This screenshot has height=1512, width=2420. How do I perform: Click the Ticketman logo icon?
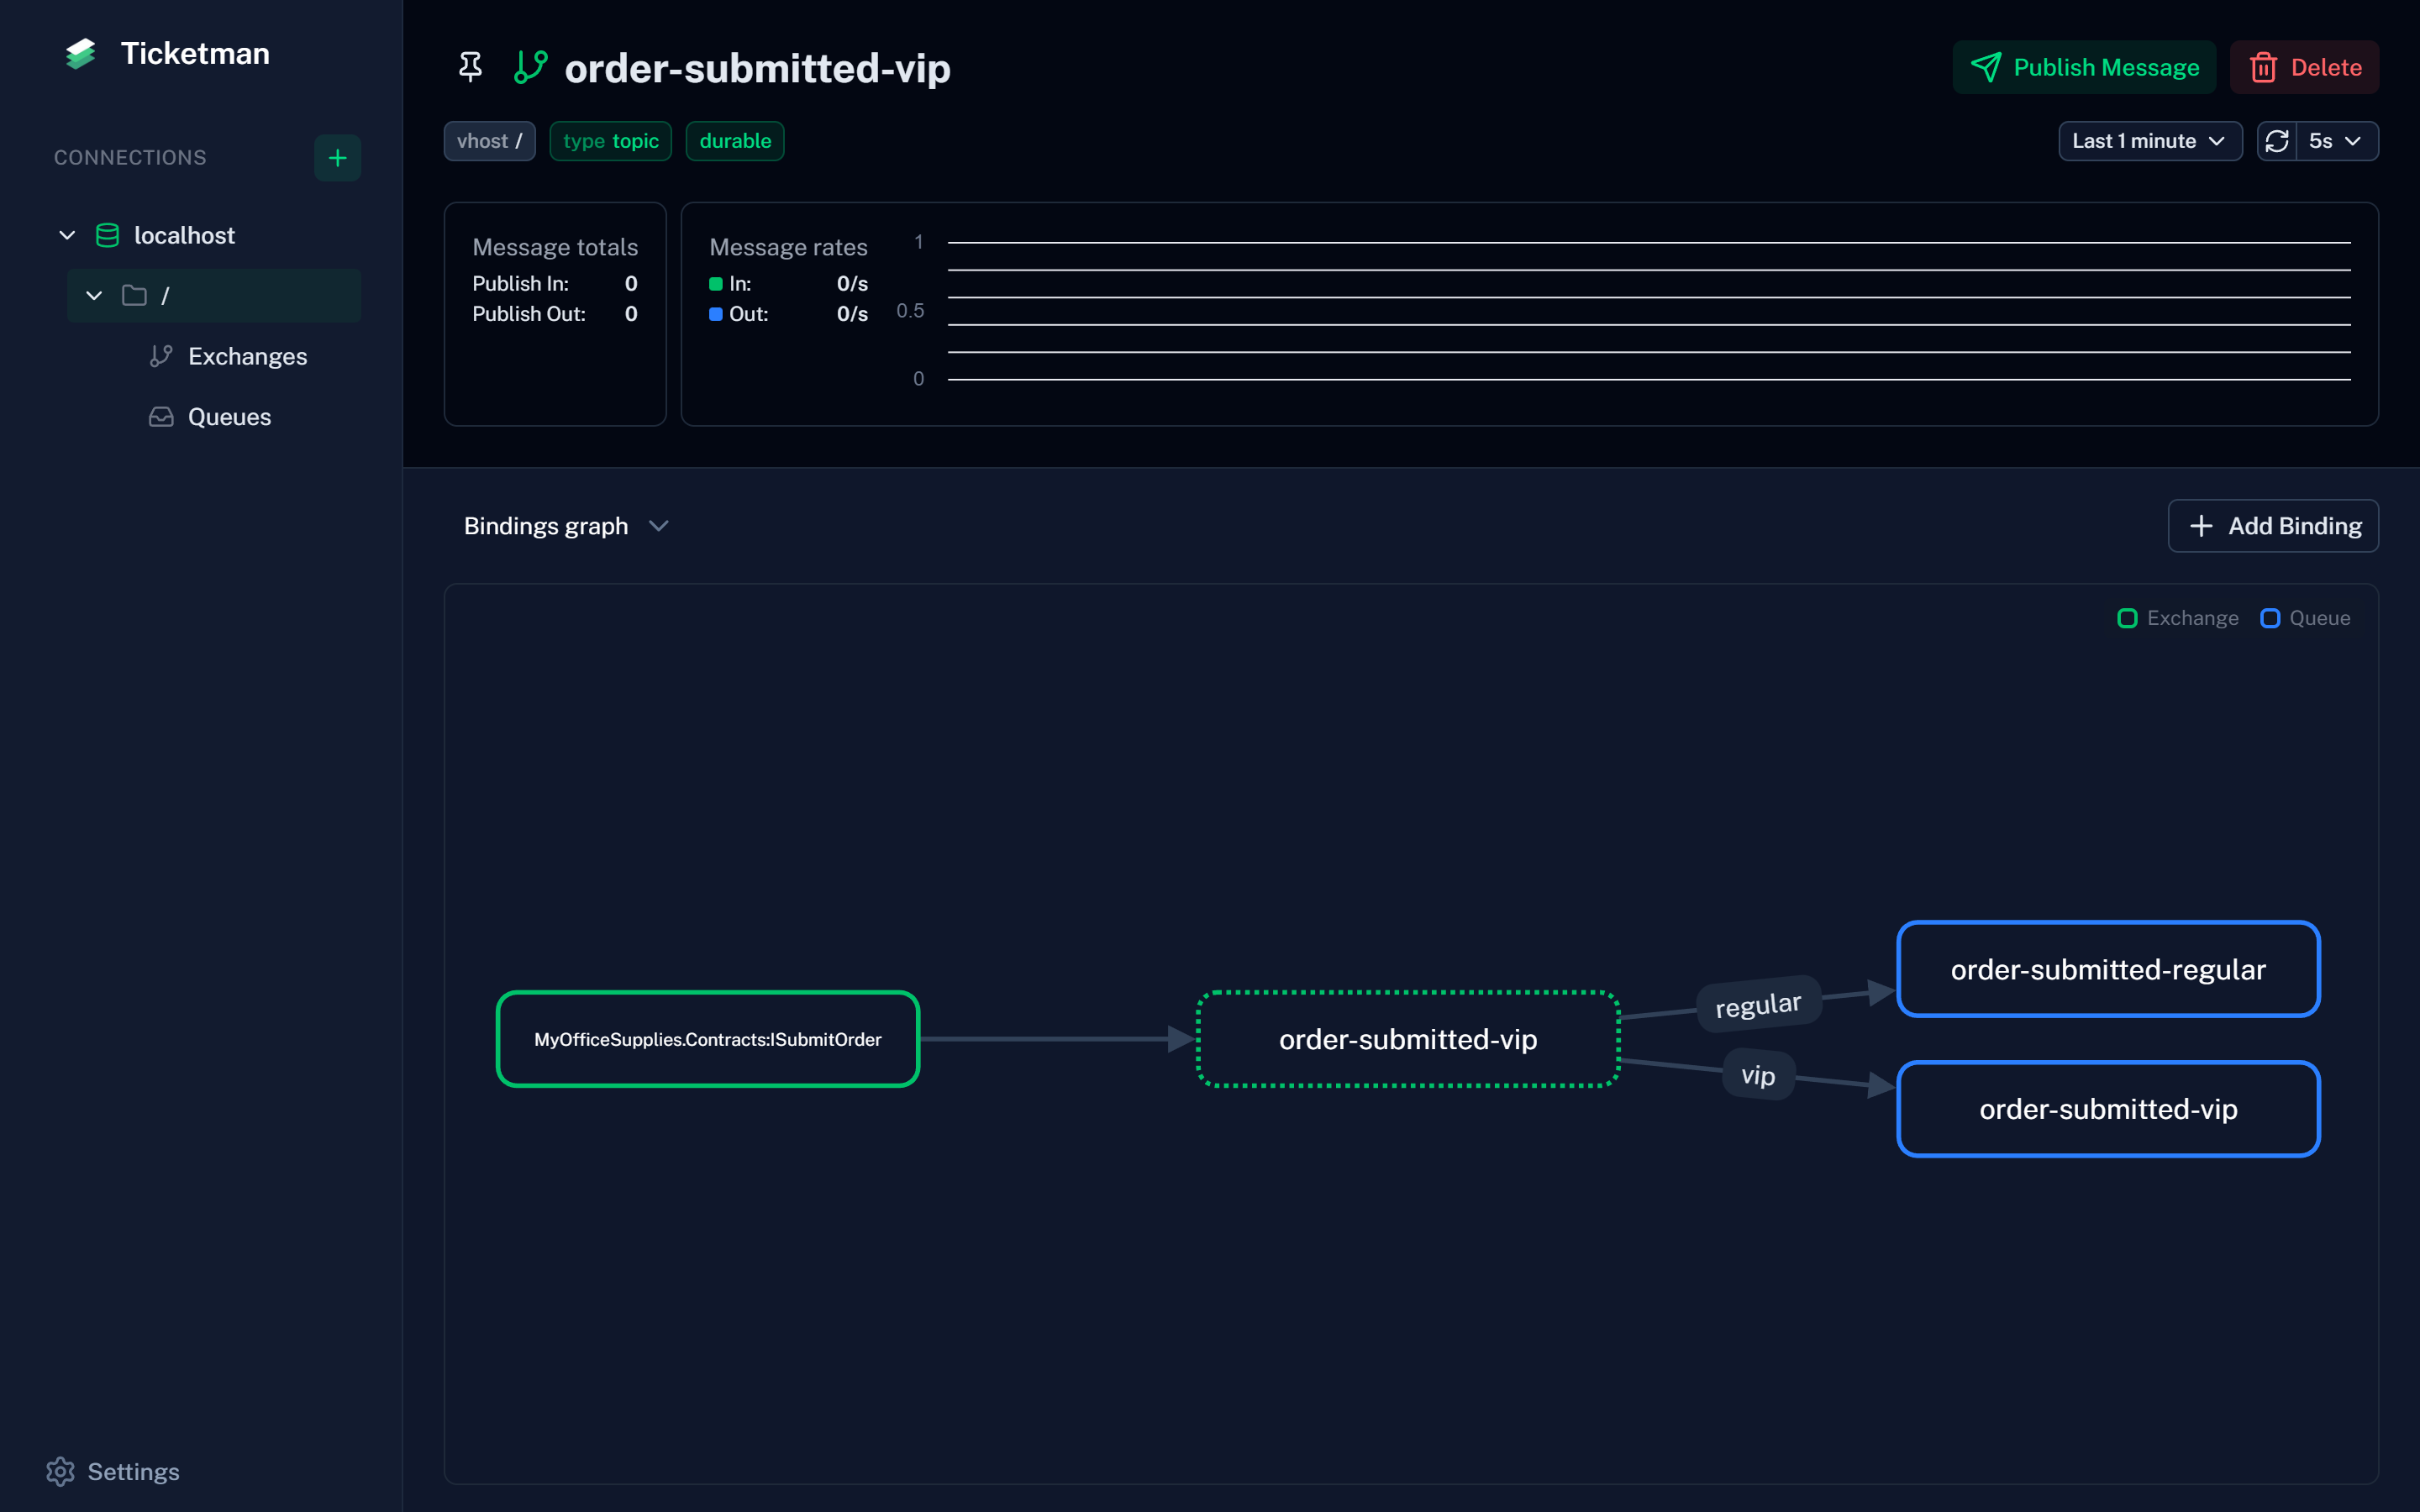click(x=80, y=54)
